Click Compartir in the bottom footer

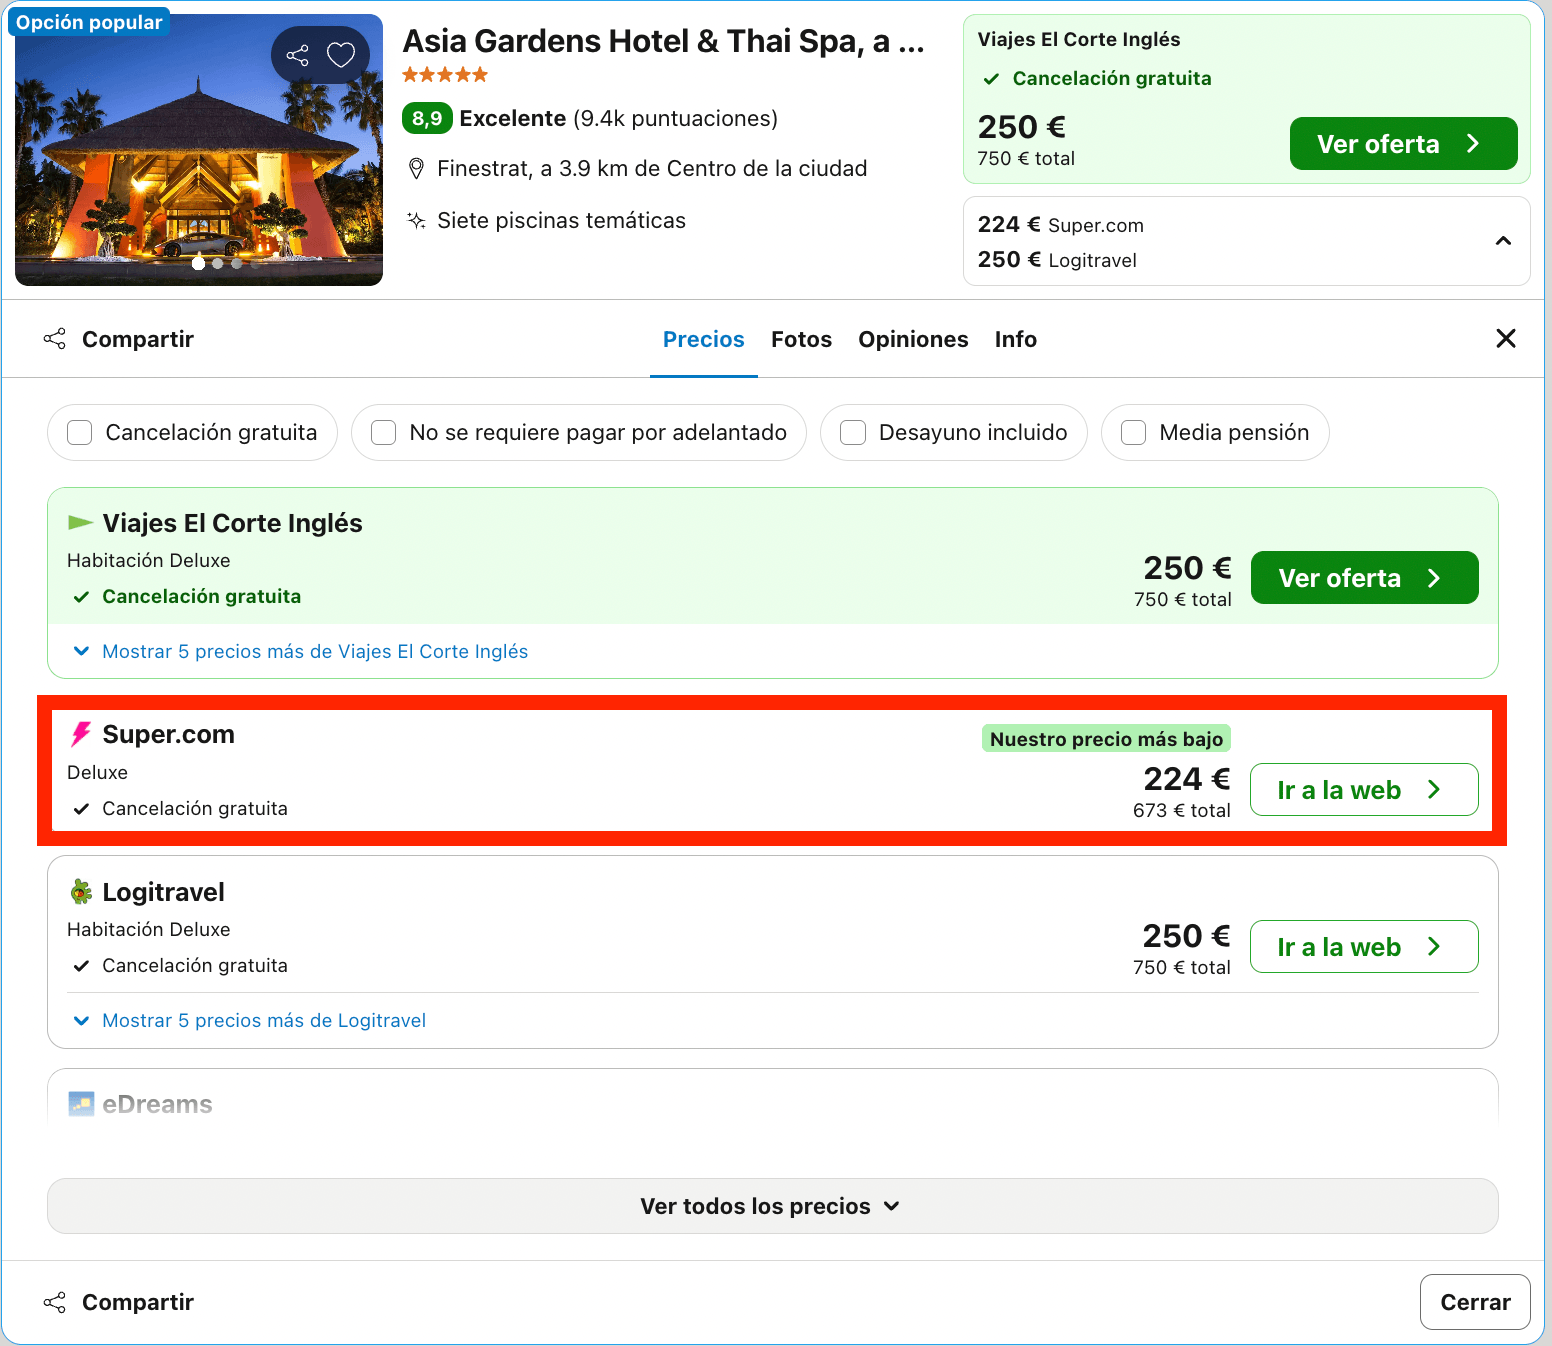[119, 1302]
